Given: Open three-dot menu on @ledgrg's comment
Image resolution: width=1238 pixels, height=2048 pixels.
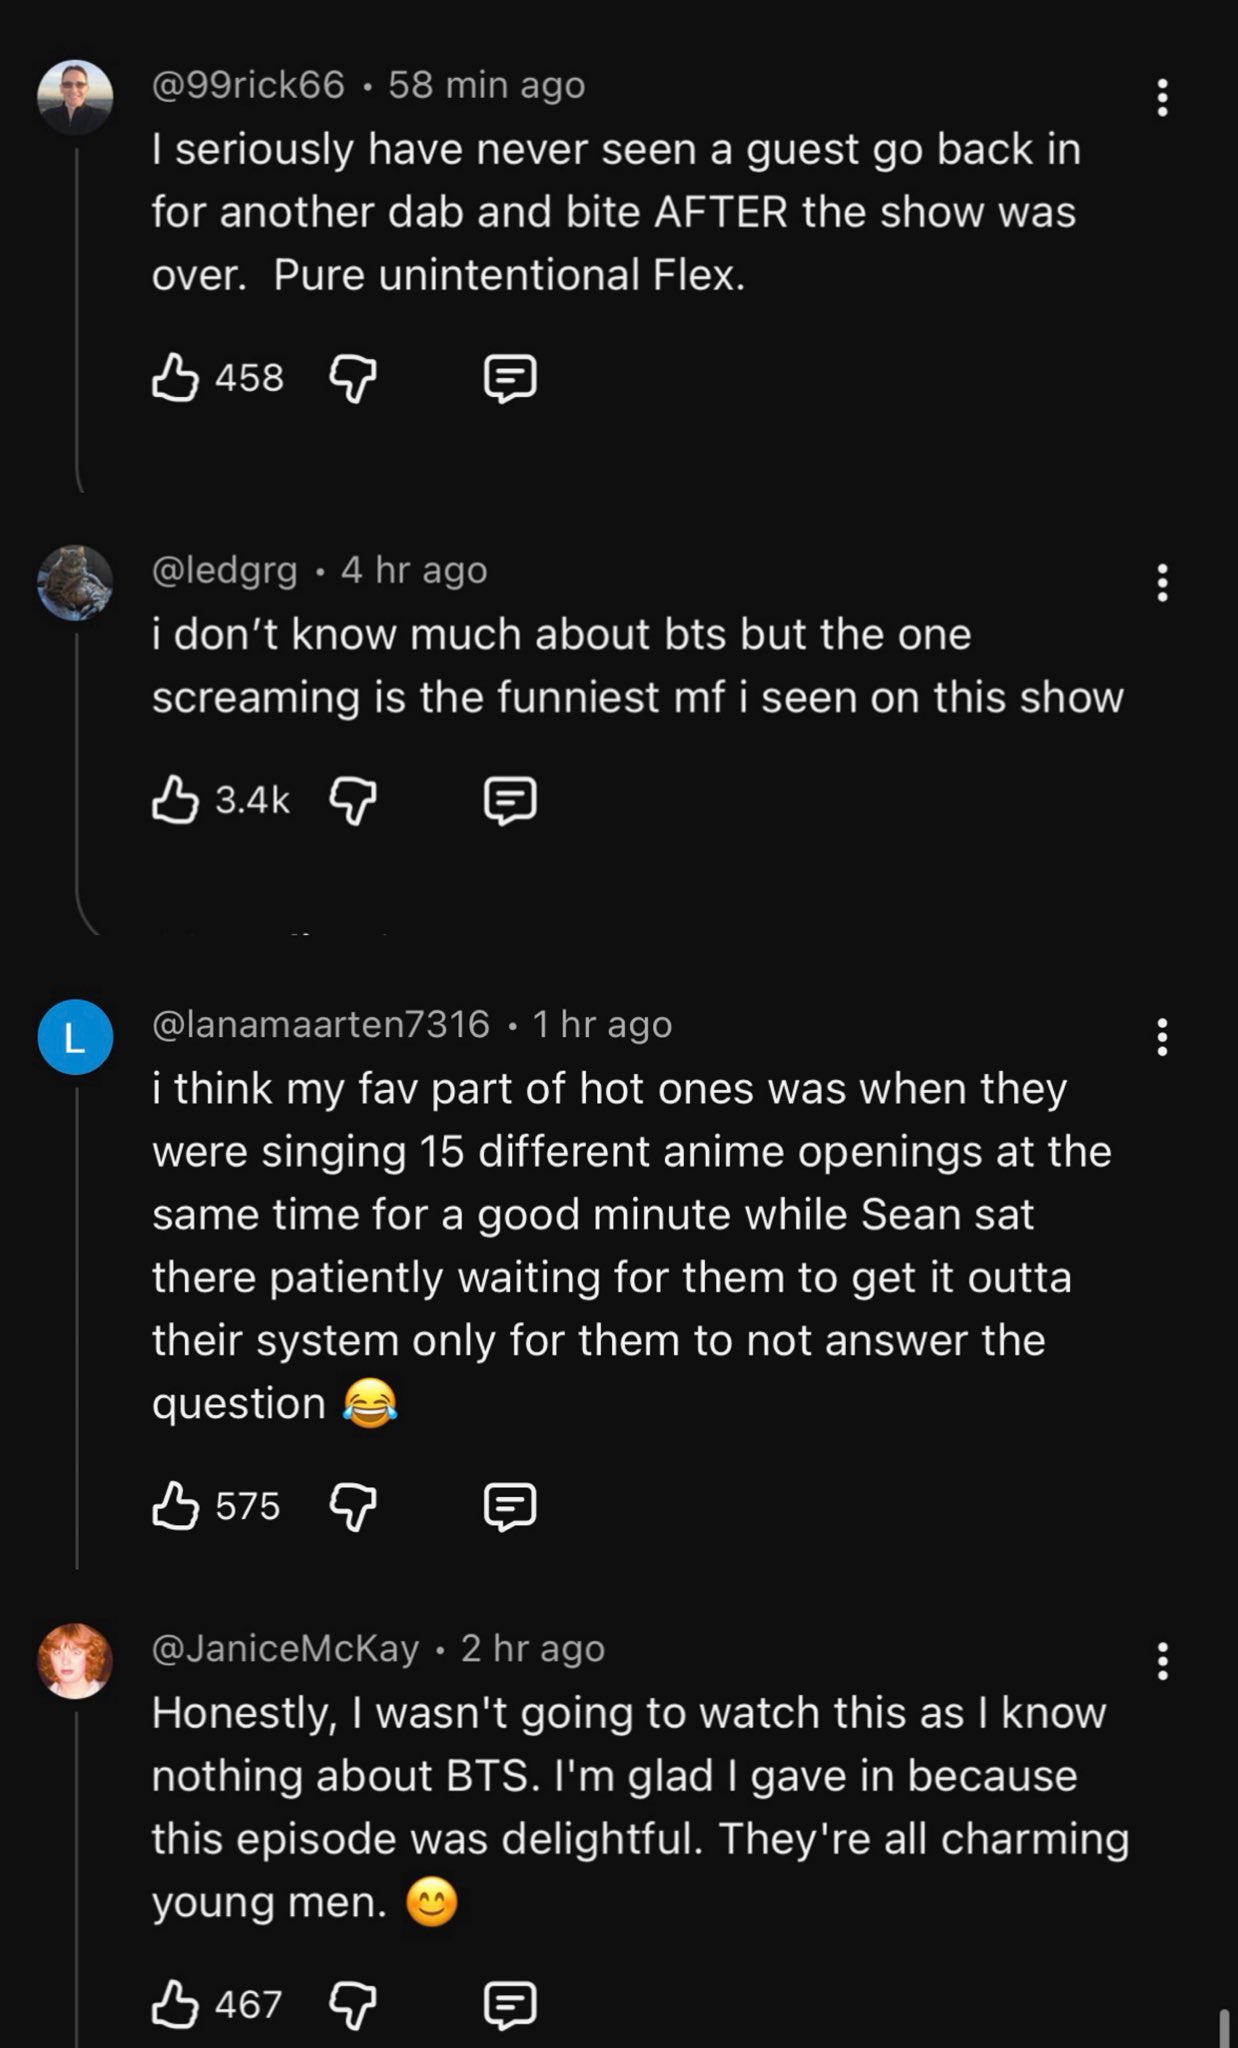Looking at the screenshot, I should [1162, 582].
